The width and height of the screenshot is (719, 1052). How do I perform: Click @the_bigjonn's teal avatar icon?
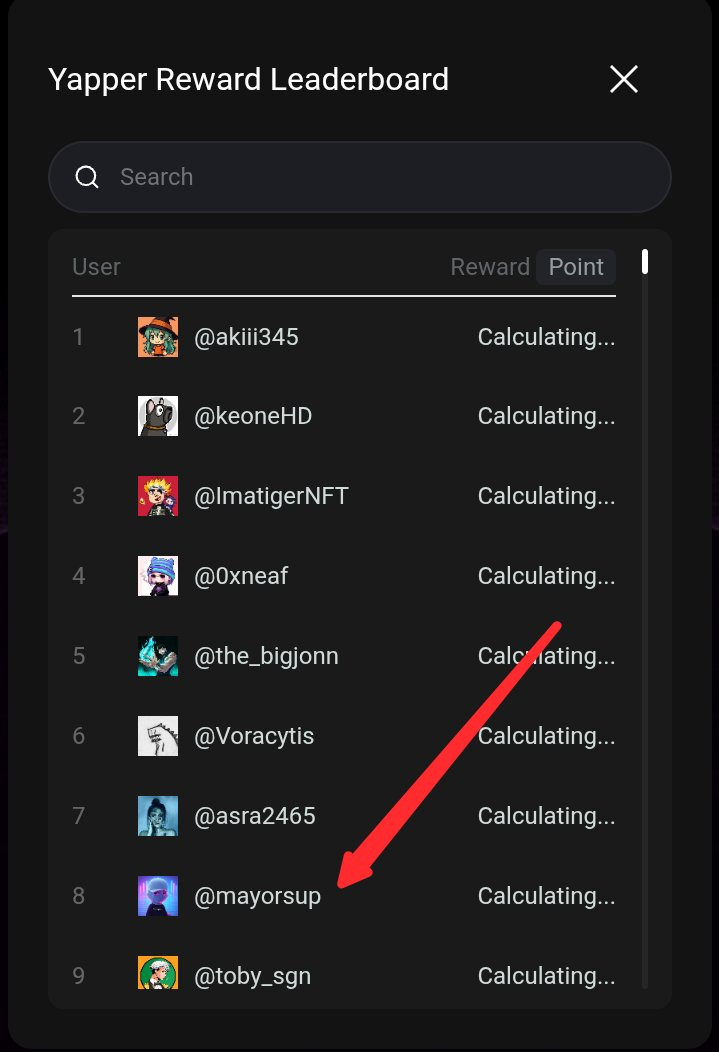click(158, 655)
